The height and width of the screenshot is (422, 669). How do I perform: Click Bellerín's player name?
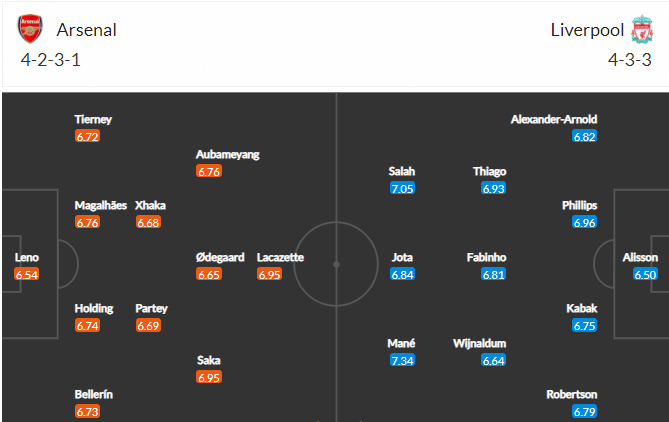click(93, 395)
